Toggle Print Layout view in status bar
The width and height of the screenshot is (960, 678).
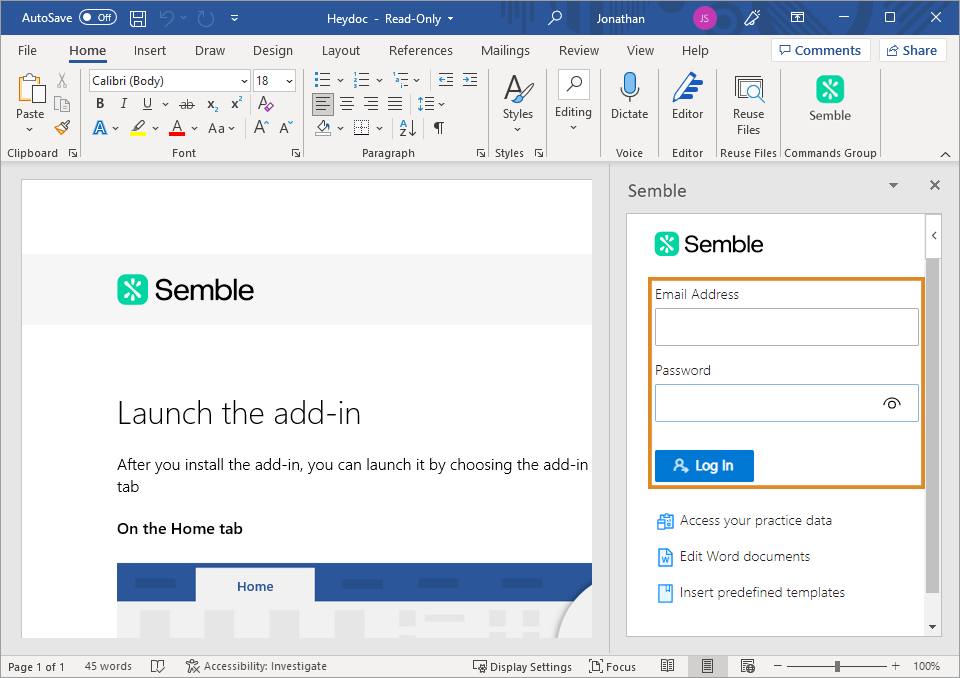coord(707,666)
